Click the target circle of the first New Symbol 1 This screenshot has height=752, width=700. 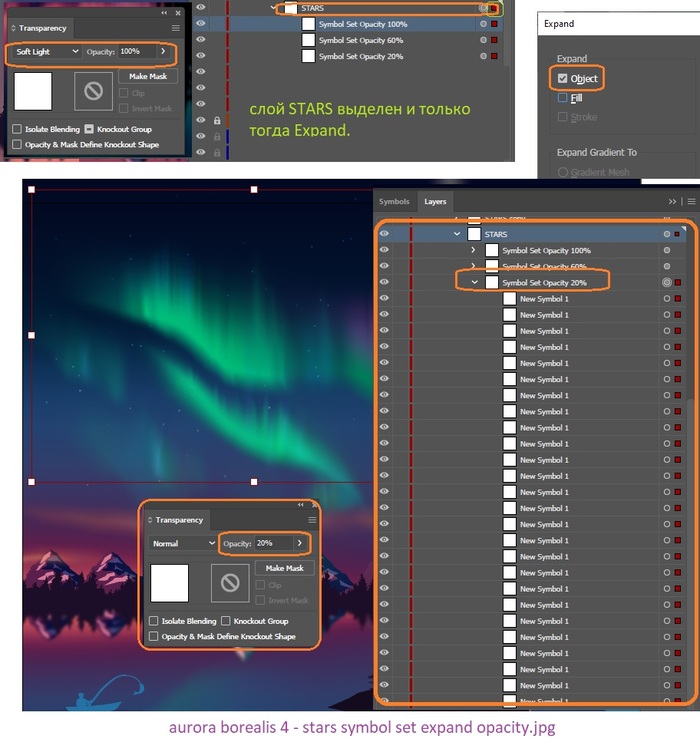[x=667, y=299]
